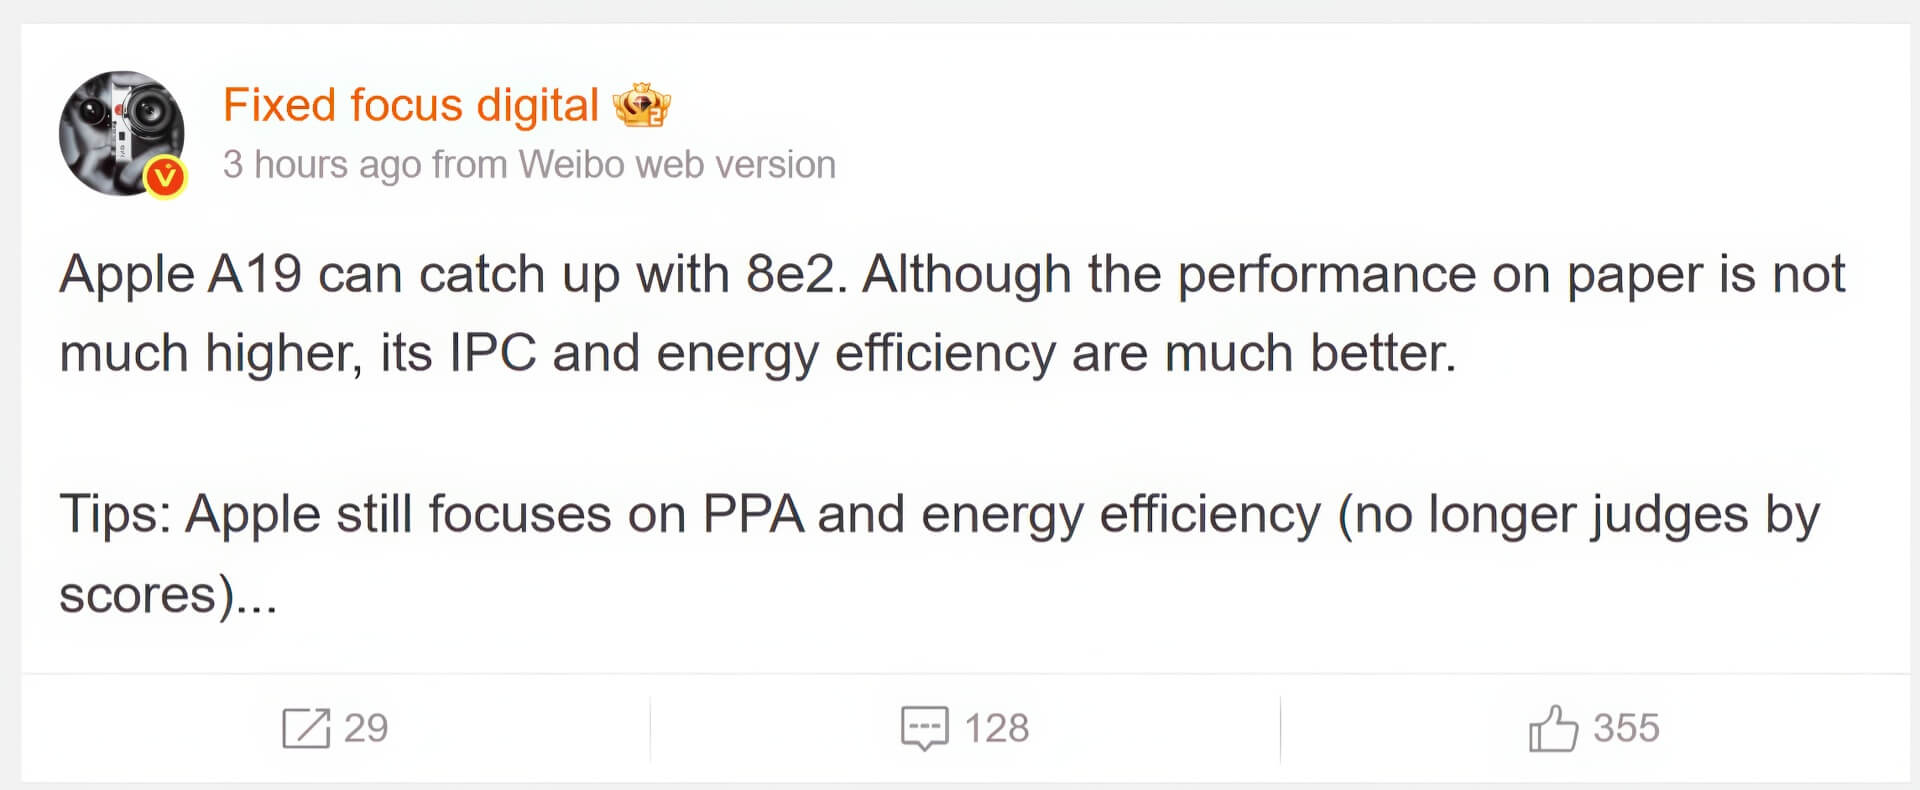Click the like count 355

[x=1626, y=728]
